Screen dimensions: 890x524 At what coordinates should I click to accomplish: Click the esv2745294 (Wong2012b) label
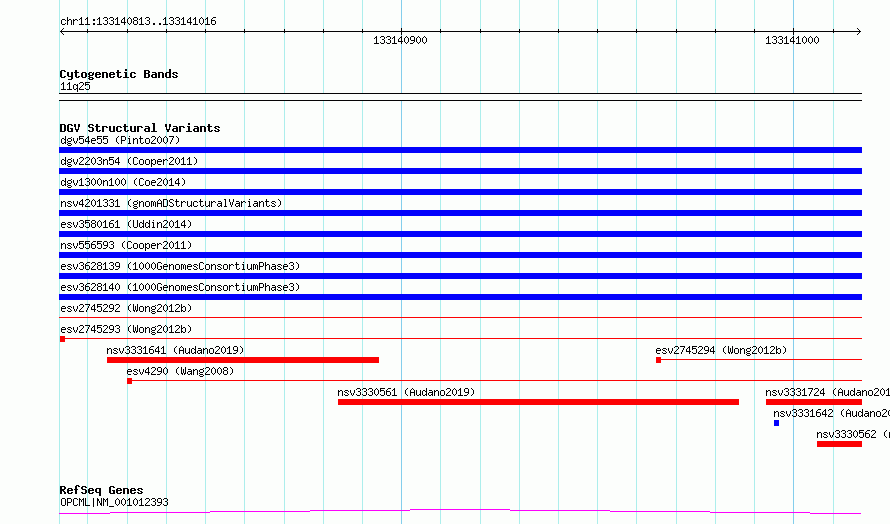[x=721, y=350]
